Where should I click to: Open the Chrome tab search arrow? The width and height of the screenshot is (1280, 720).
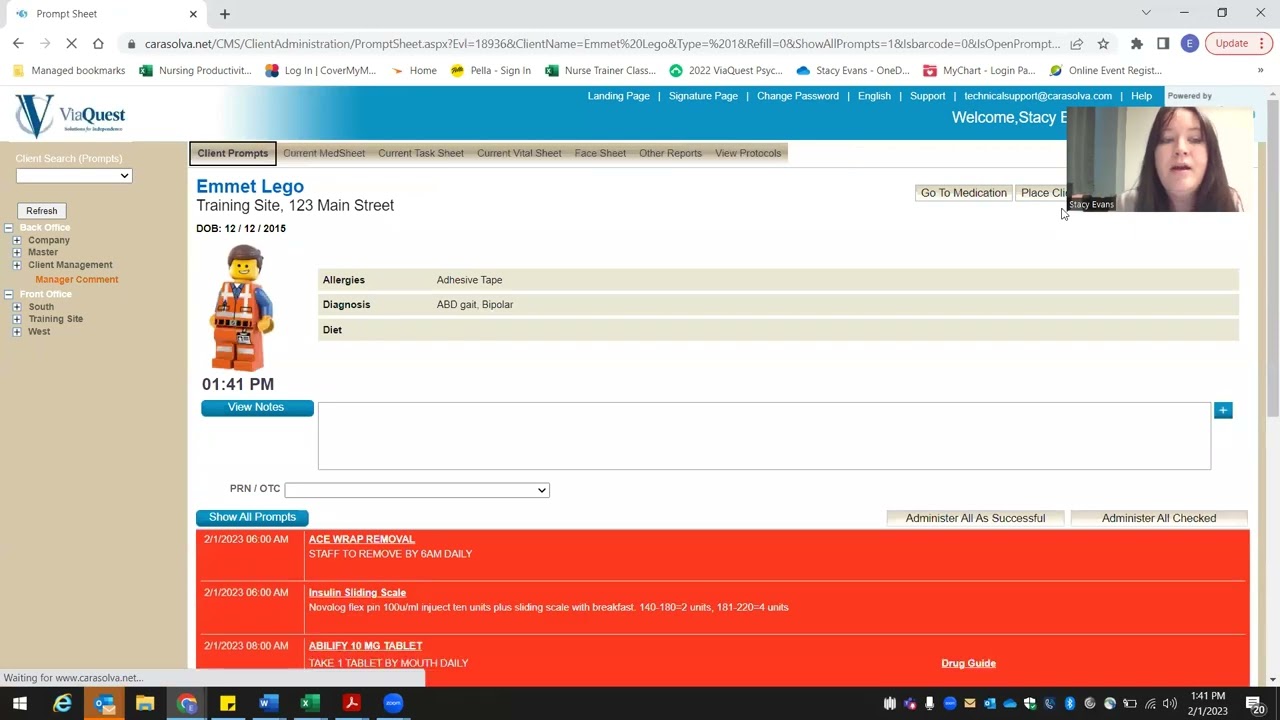[x=1146, y=13]
